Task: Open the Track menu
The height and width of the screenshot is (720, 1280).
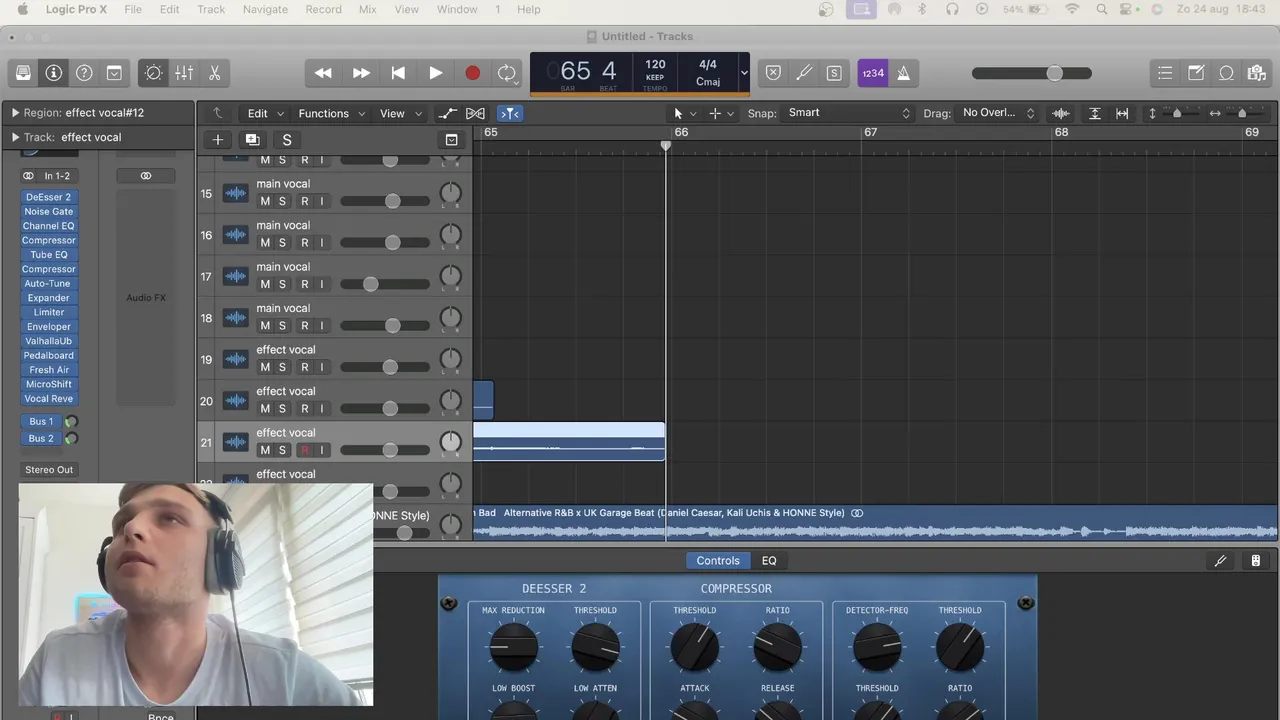Action: pyautogui.click(x=211, y=9)
